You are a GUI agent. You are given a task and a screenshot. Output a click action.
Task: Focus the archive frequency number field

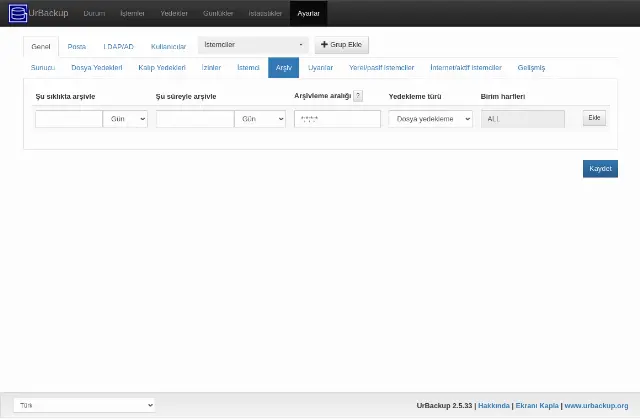click(x=69, y=119)
